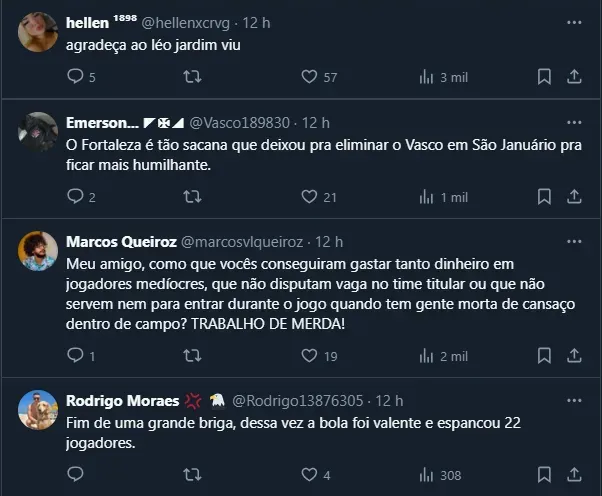Open hellen's profile picture

click(37, 30)
